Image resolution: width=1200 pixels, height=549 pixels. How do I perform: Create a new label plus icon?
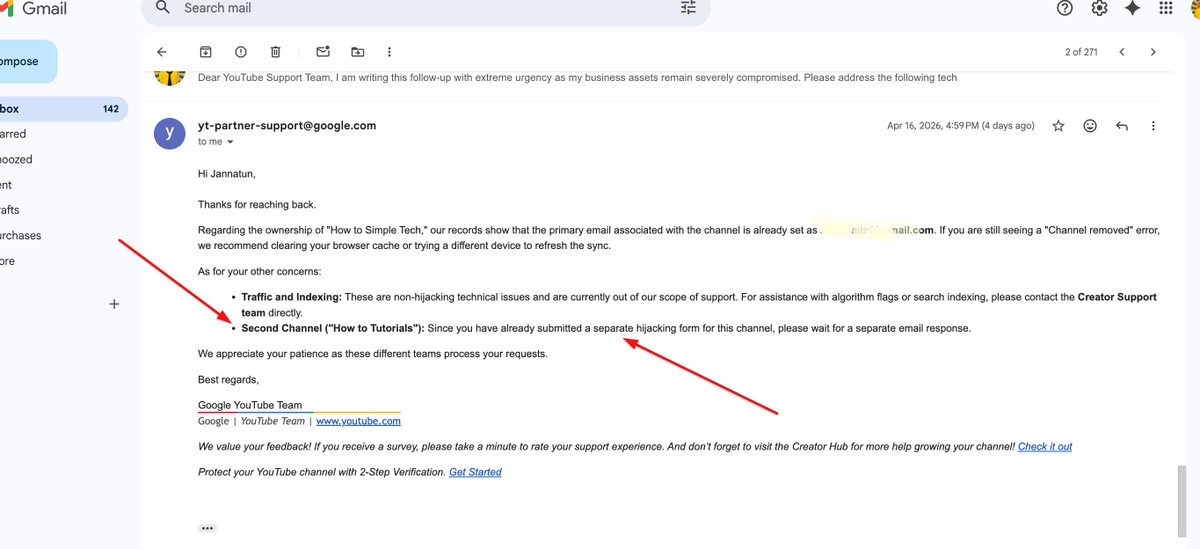pyautogui.click(x=114, y=304)
